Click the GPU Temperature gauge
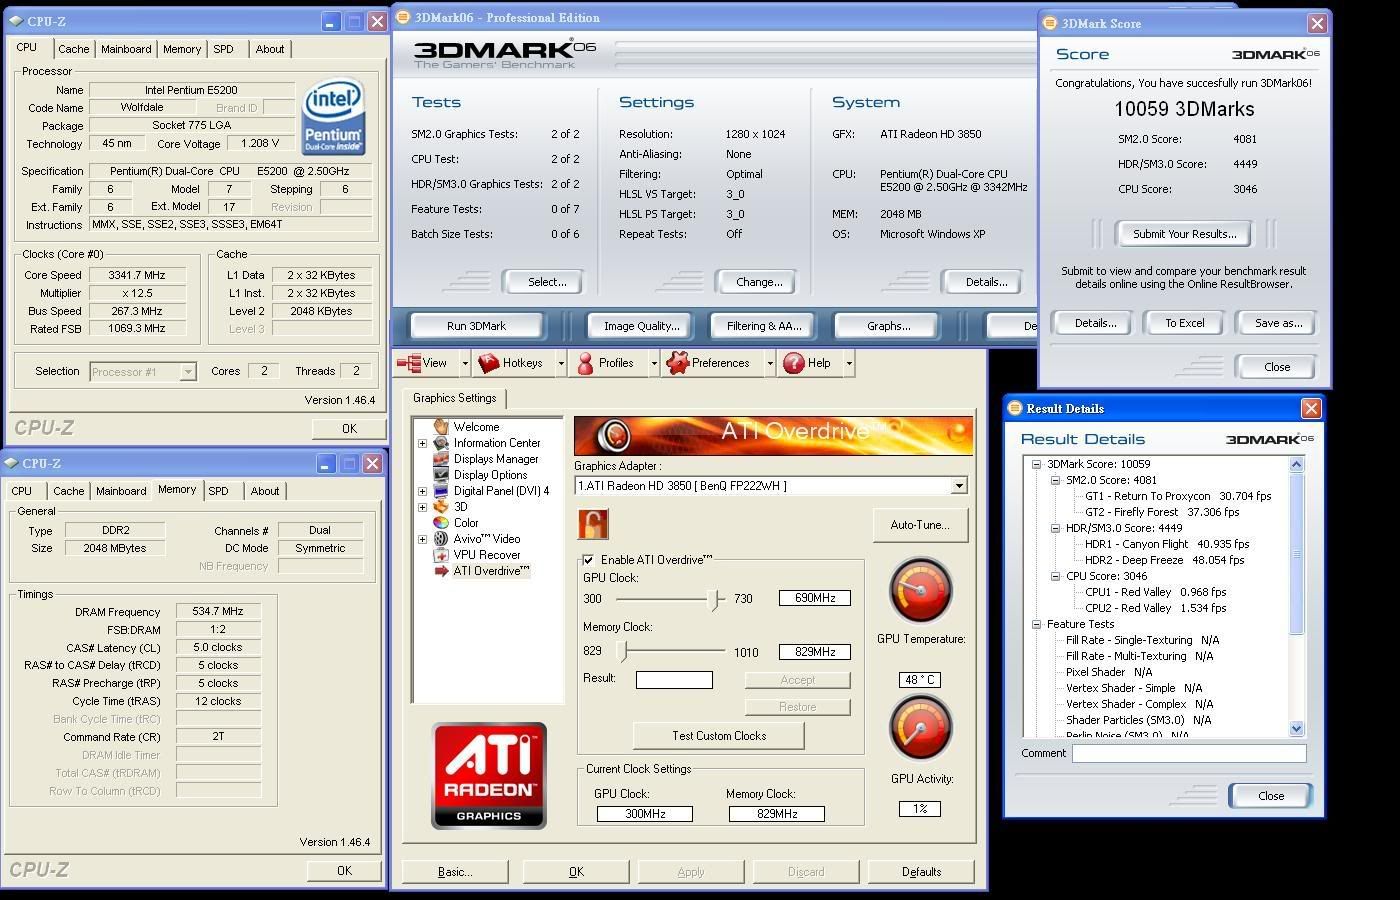The width and height of the screenshot is (1400, 900). 920,590
